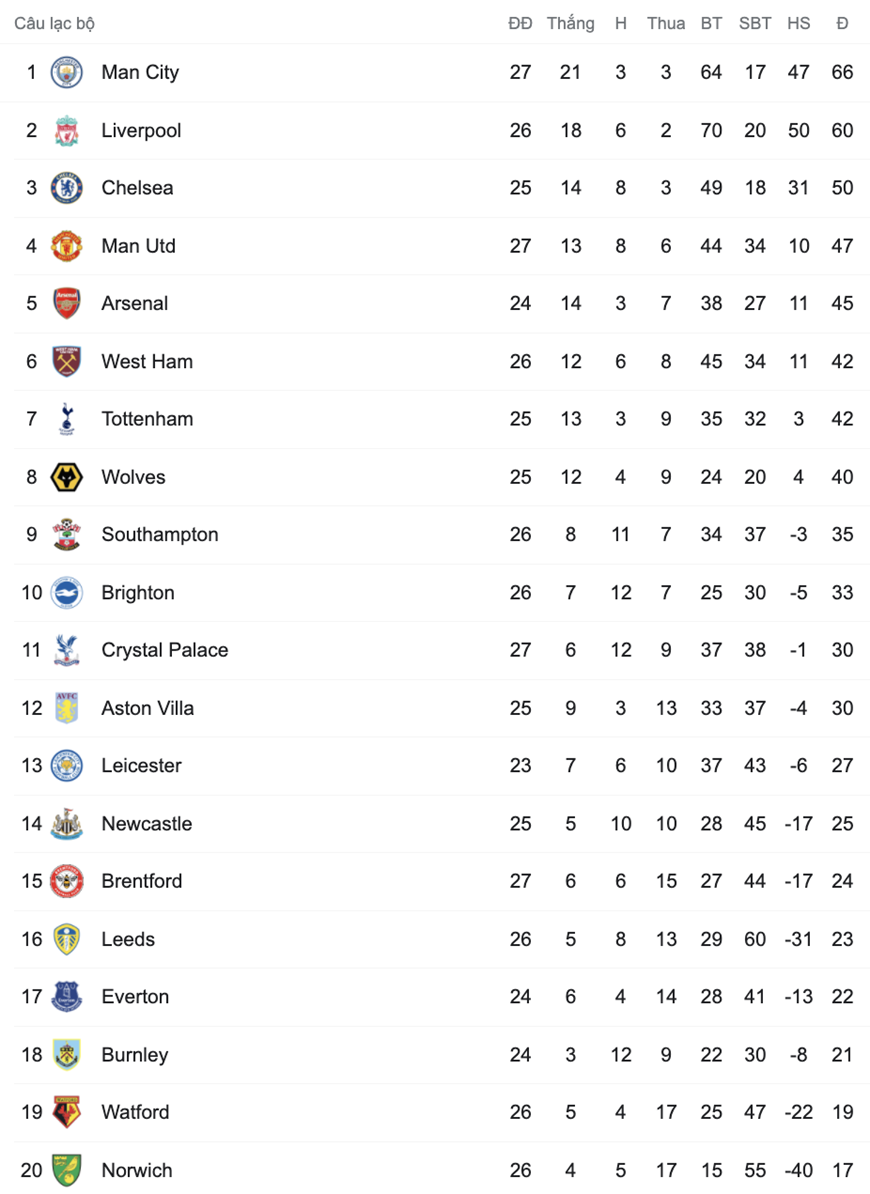
Task: Select the Norwich team name
Action: [x=137, y=1170]
